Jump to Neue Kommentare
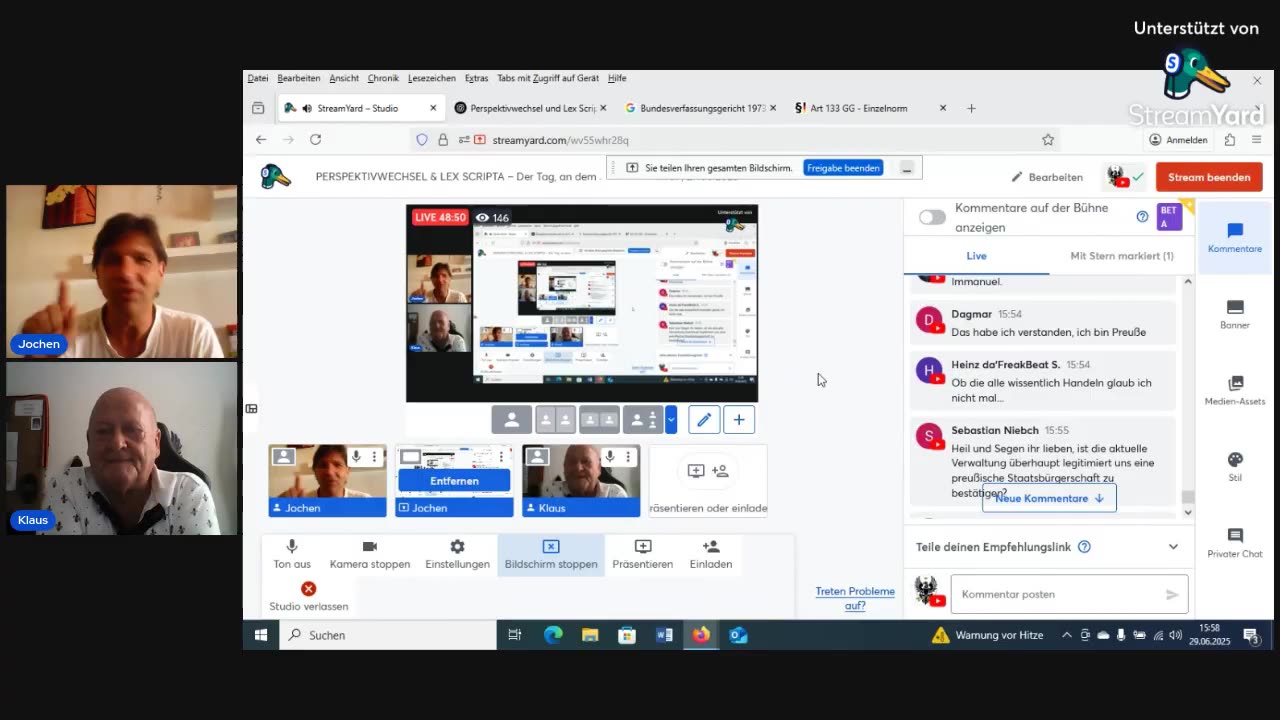1280x720 pixels. 1049,498
